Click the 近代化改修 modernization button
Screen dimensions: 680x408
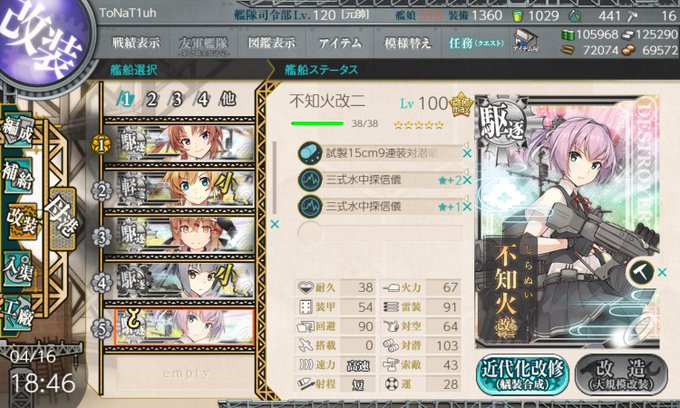pos(523,375)
